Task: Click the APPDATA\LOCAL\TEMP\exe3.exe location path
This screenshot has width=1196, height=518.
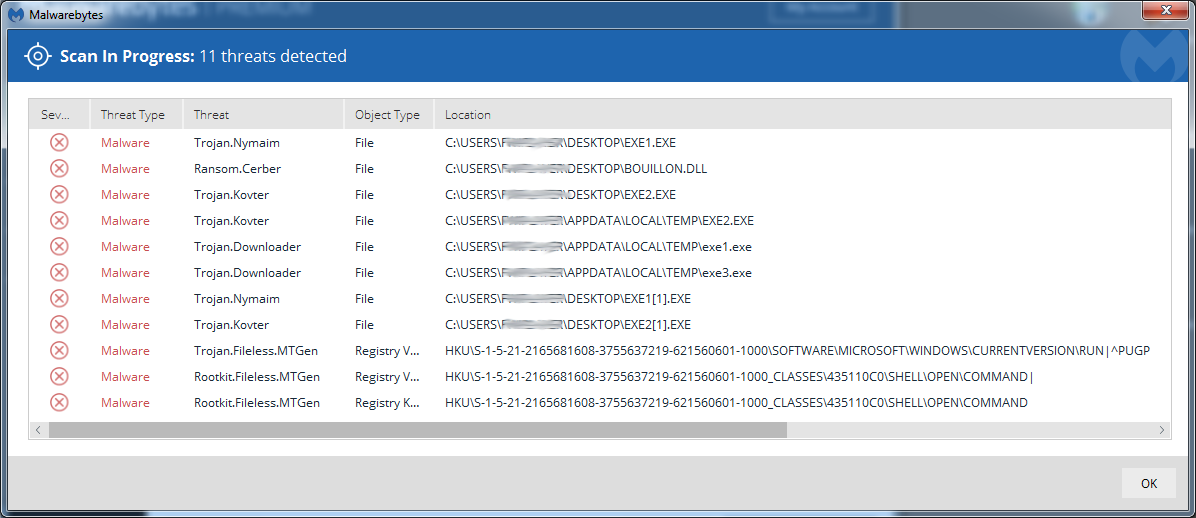Action: pyautogui.click(x=599, y=272)
